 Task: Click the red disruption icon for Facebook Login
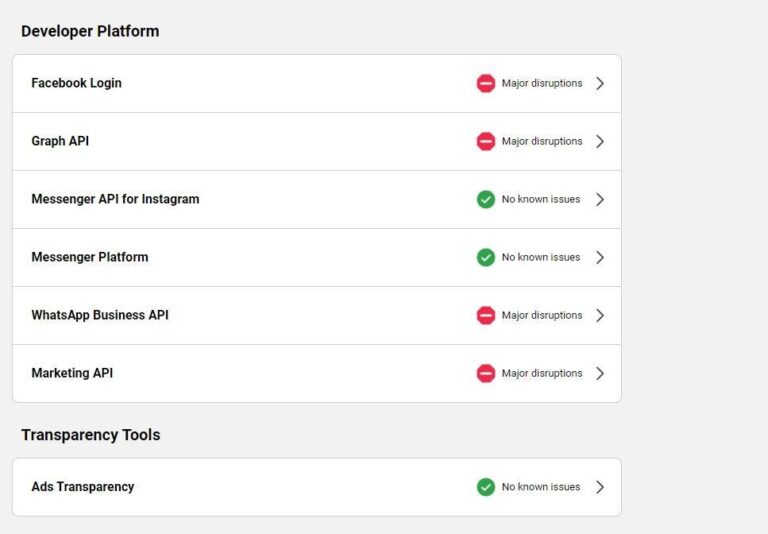(486, 83)
